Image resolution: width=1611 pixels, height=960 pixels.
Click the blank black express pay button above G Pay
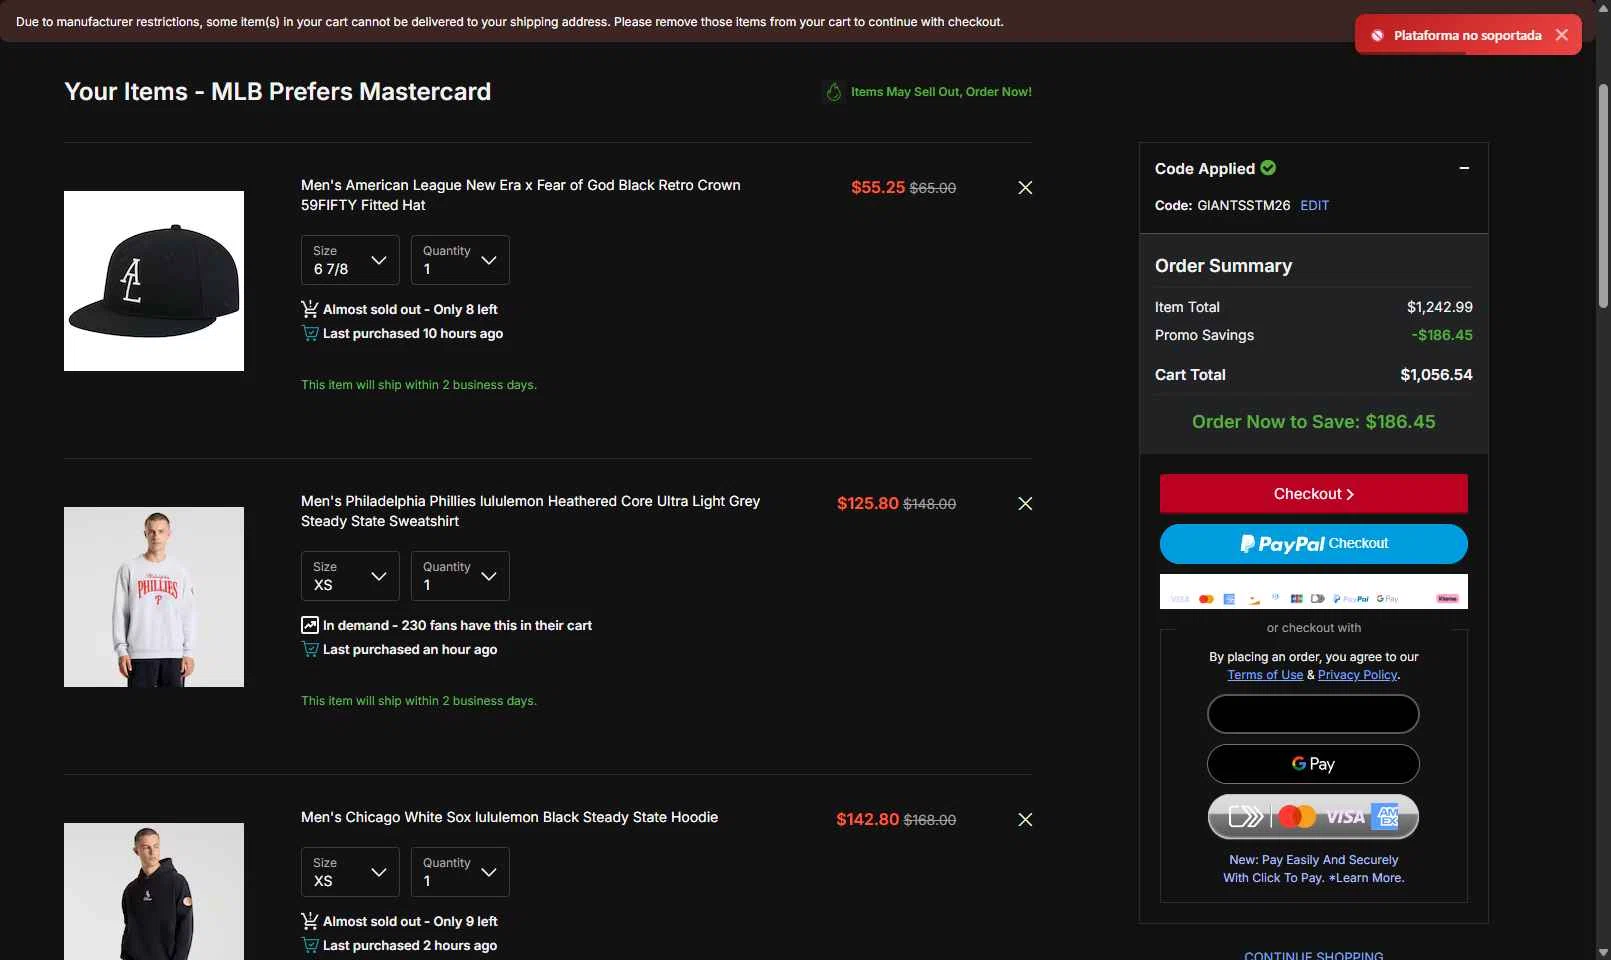coord(1313,714)
